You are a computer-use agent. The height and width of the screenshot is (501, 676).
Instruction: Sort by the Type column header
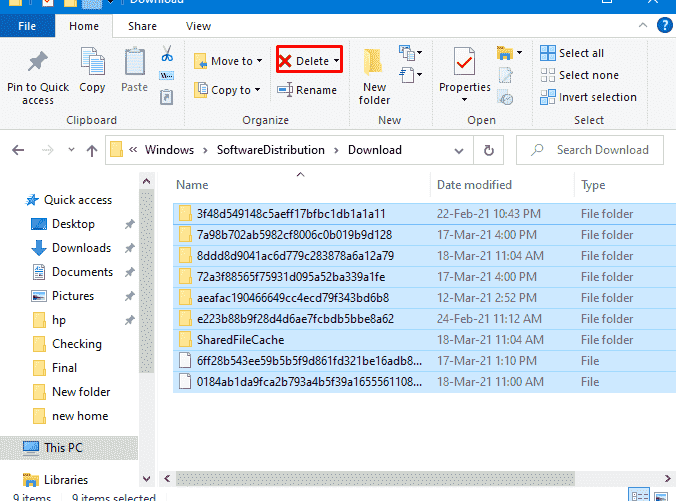[x=593, y=185]
